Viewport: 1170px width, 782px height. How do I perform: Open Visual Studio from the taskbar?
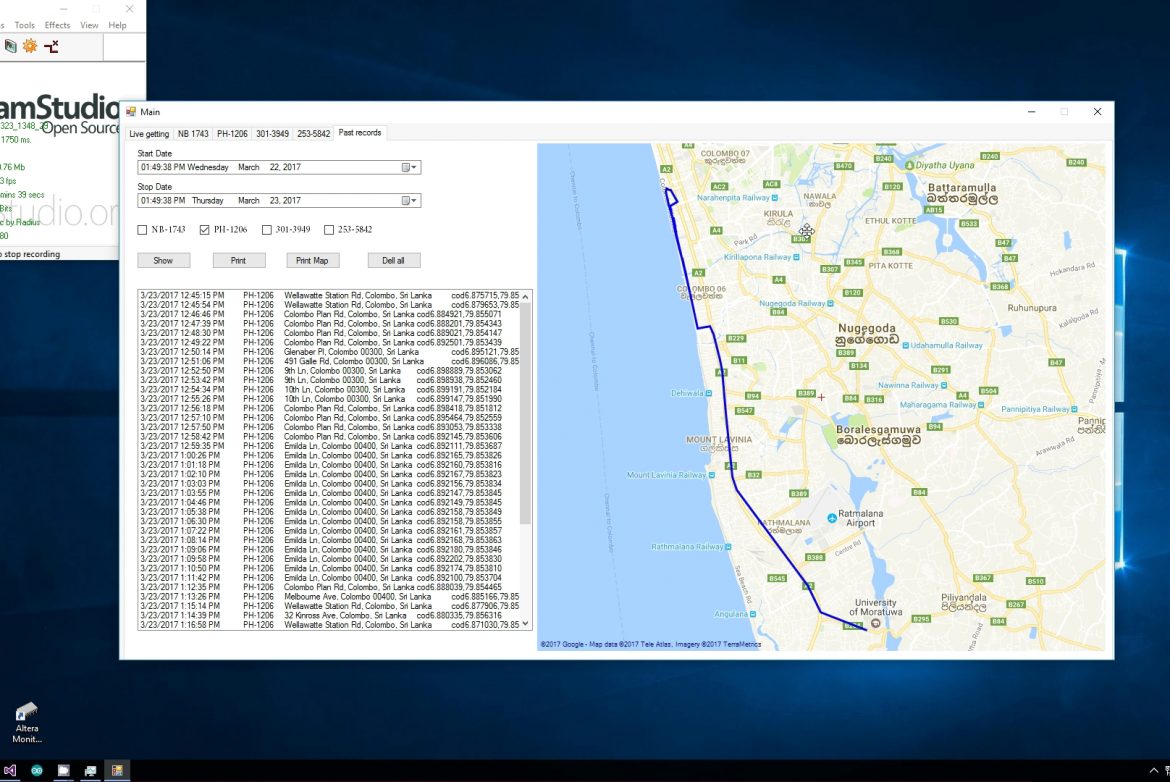(x=10, y=771)
